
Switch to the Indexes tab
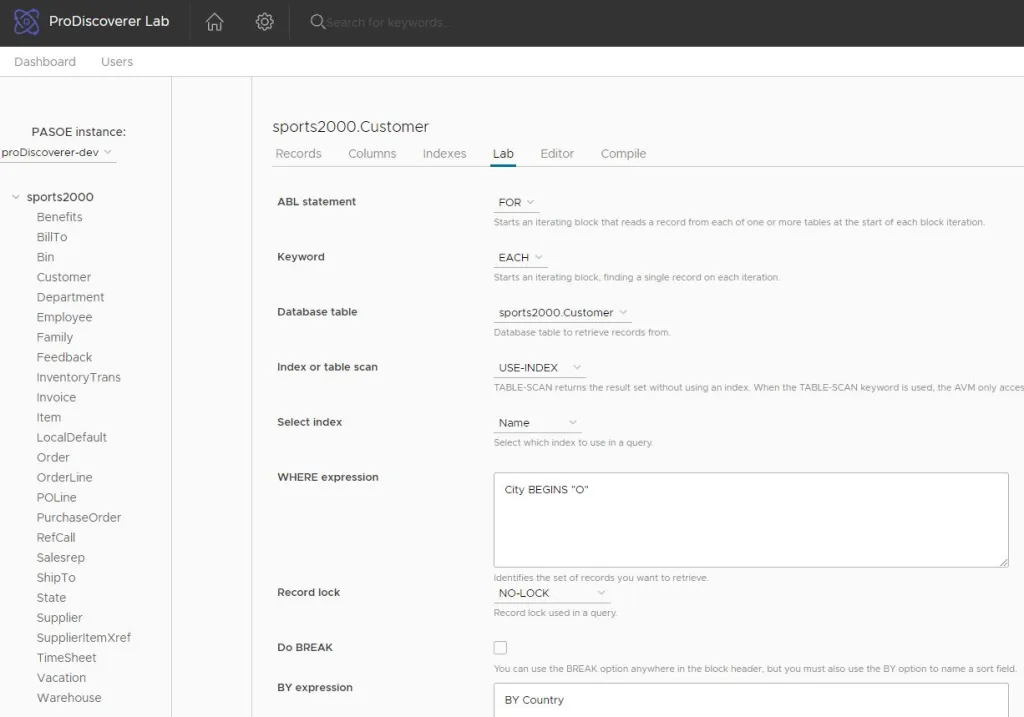coord(444,154)
